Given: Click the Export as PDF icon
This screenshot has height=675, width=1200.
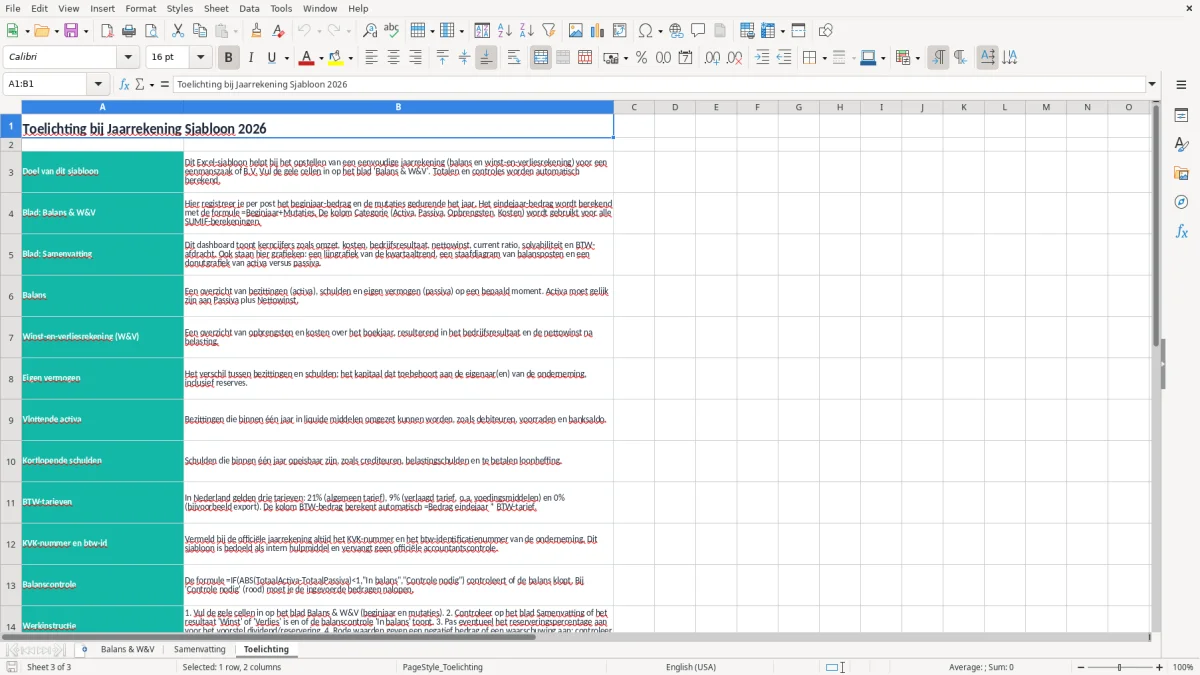Looking at the screenshot, I should pos(107,31).
